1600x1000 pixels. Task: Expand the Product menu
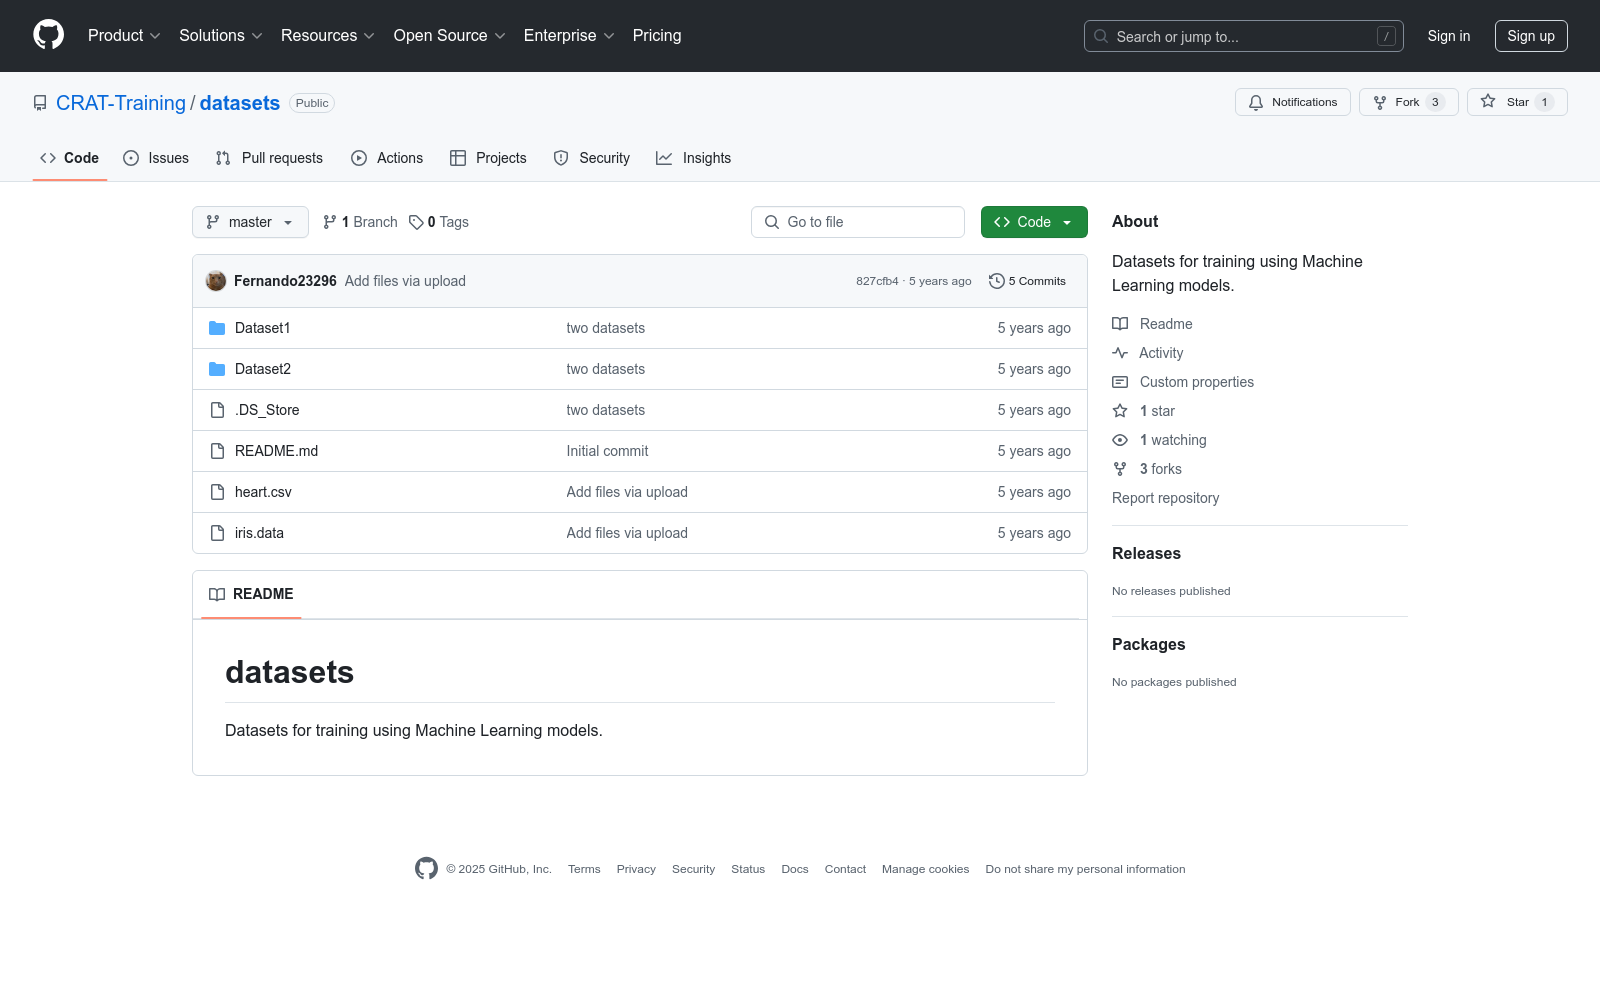(x=124, y=35)
